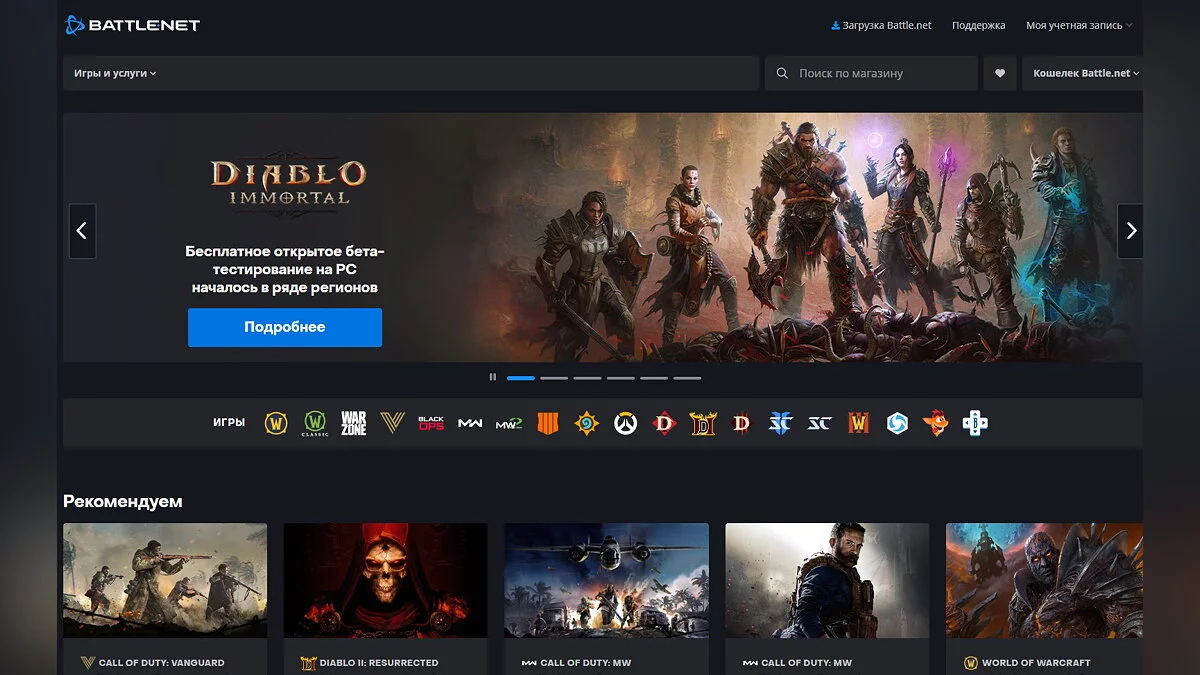Pause the banner carousel autoplay
Screen dimensions: 1200x675
pos(493,377)
